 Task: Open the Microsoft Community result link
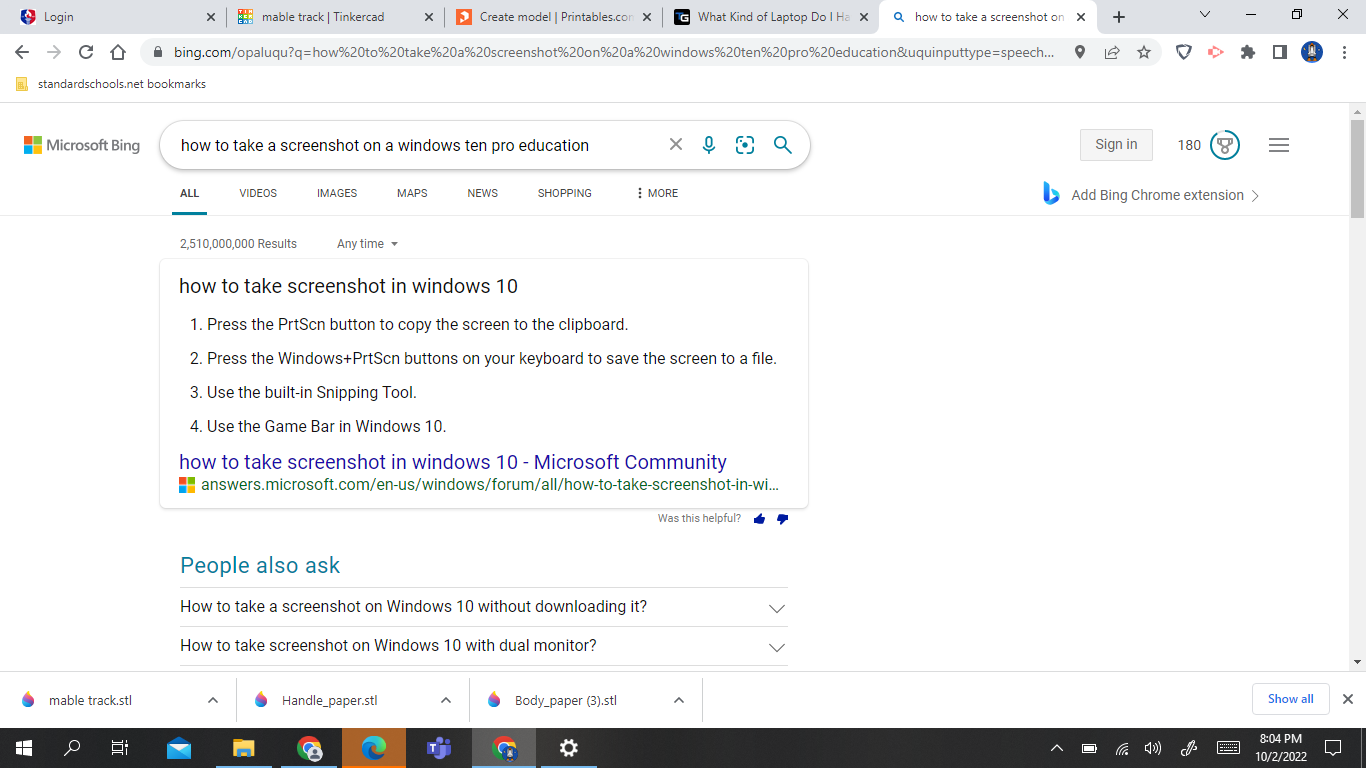tap(453, 462)
